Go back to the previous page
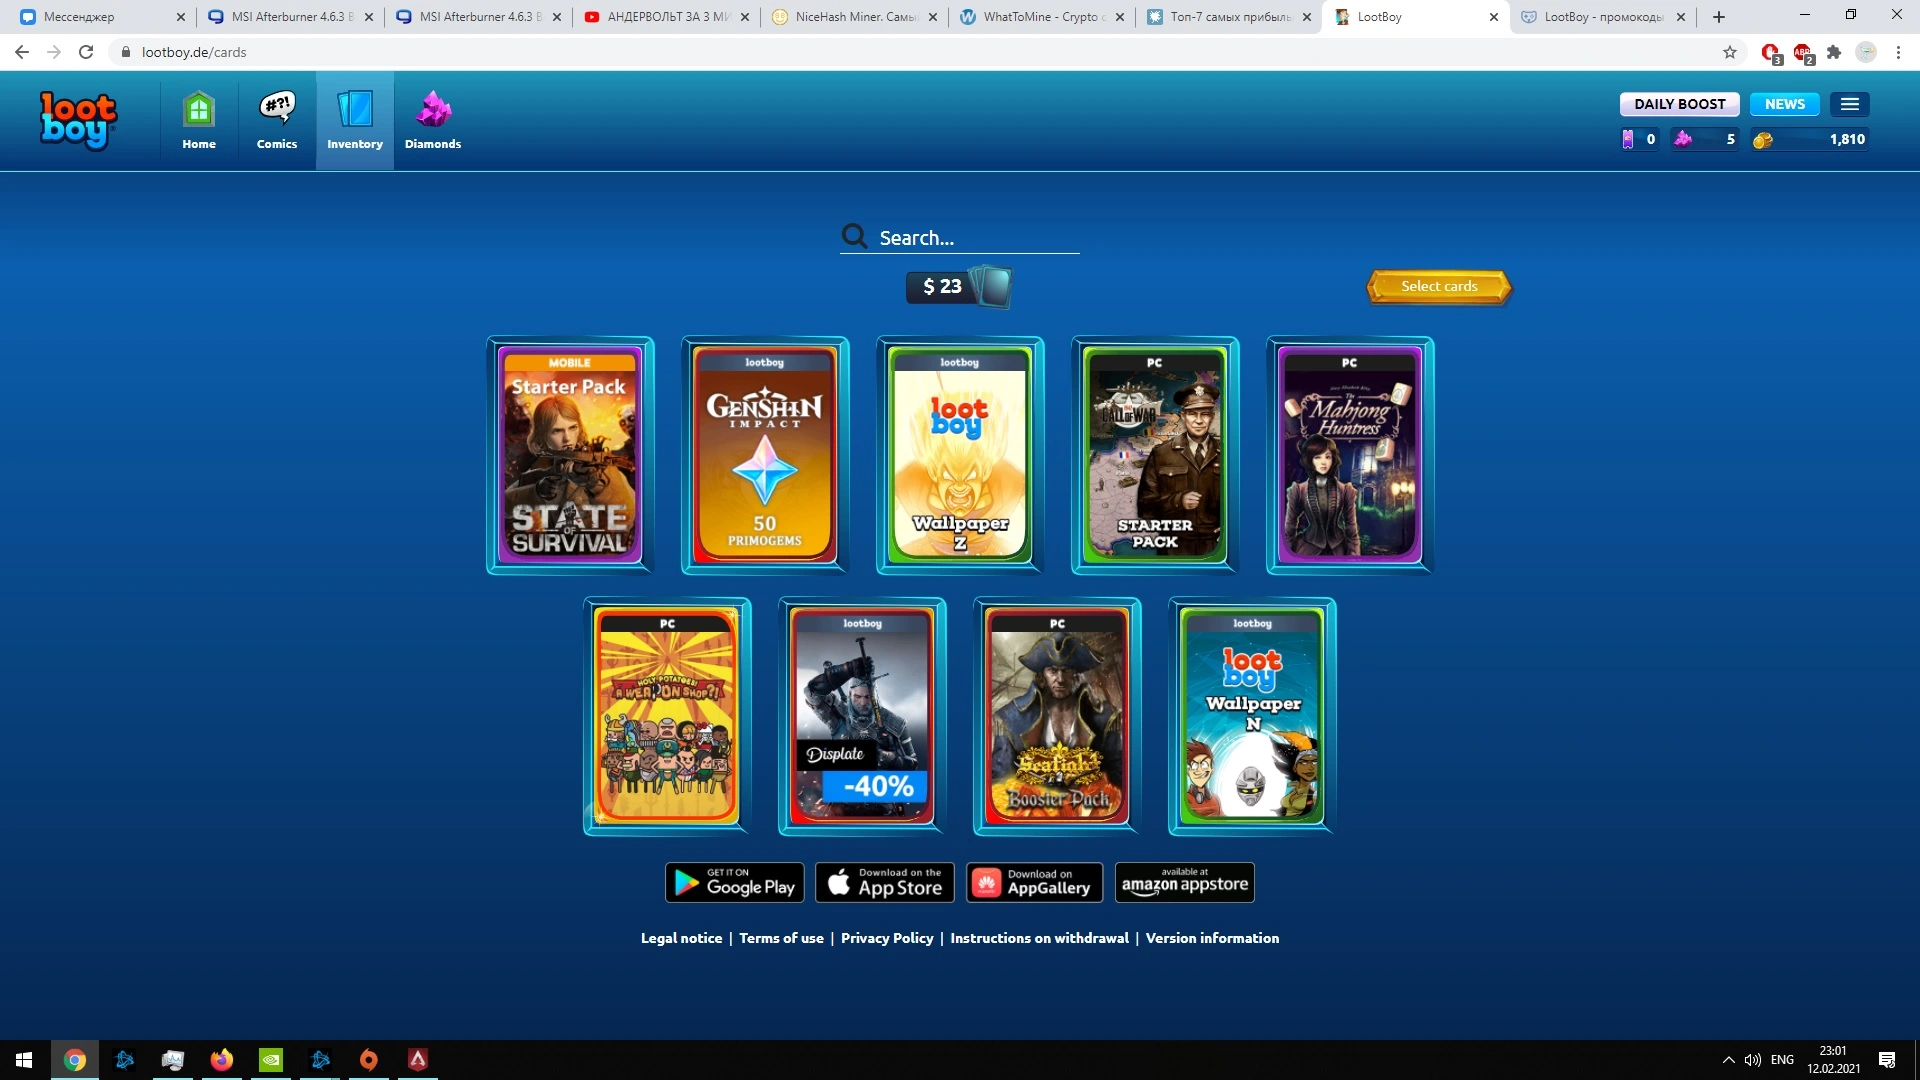 (22, 52)
